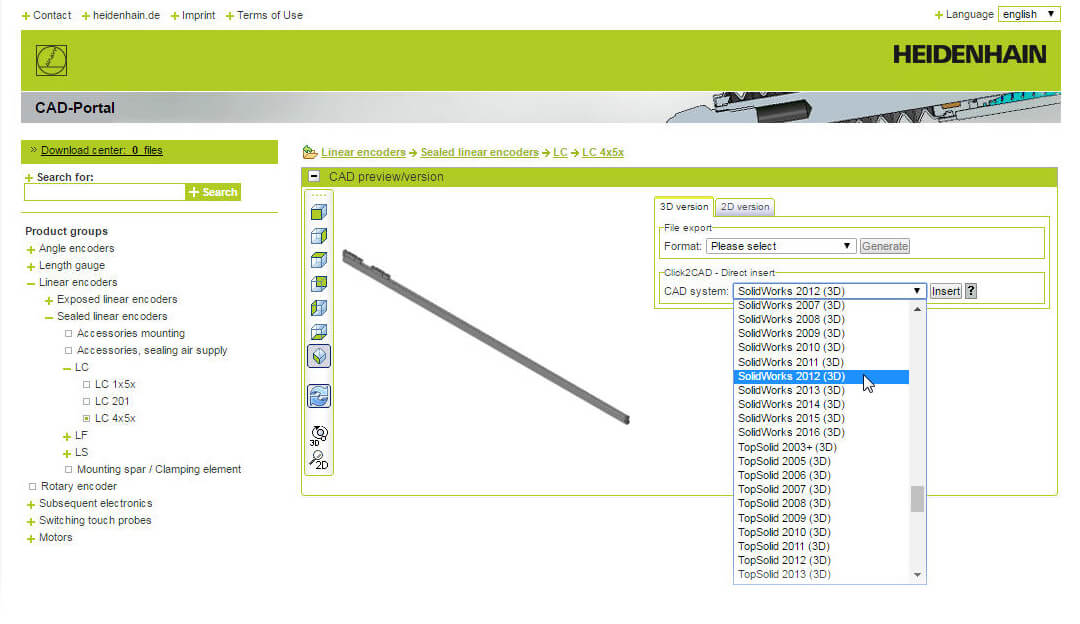
Task: Choose TopSolid 2008 (3D) from list
Action: (821, 503)
